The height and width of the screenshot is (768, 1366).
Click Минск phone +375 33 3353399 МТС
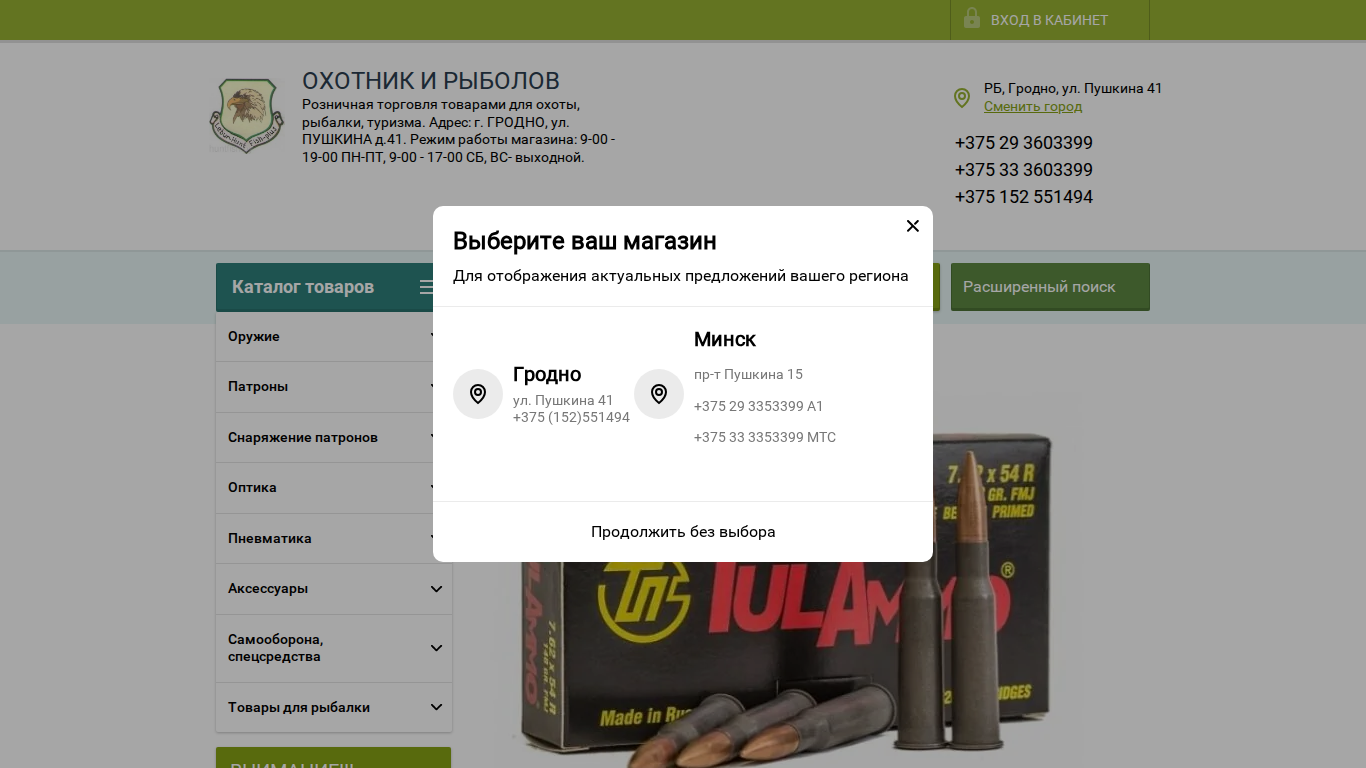[x=765, y=437]
